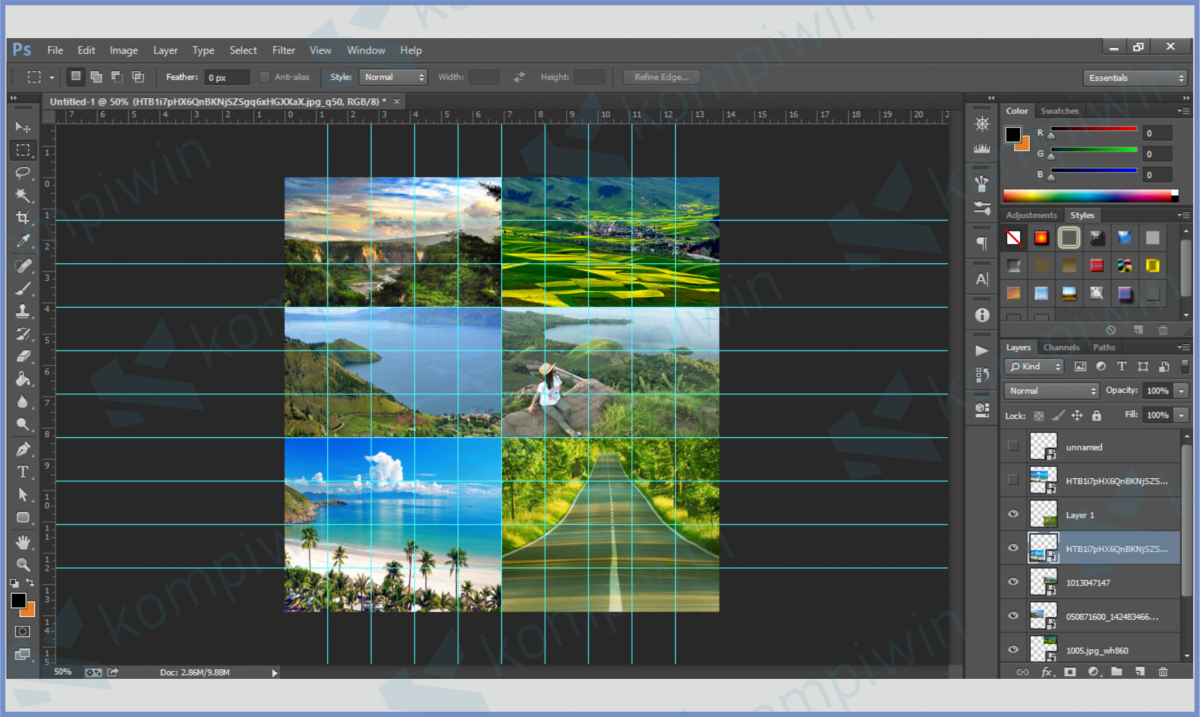
Task: Select the Magic Wand tool
Action: pos(23,195)
